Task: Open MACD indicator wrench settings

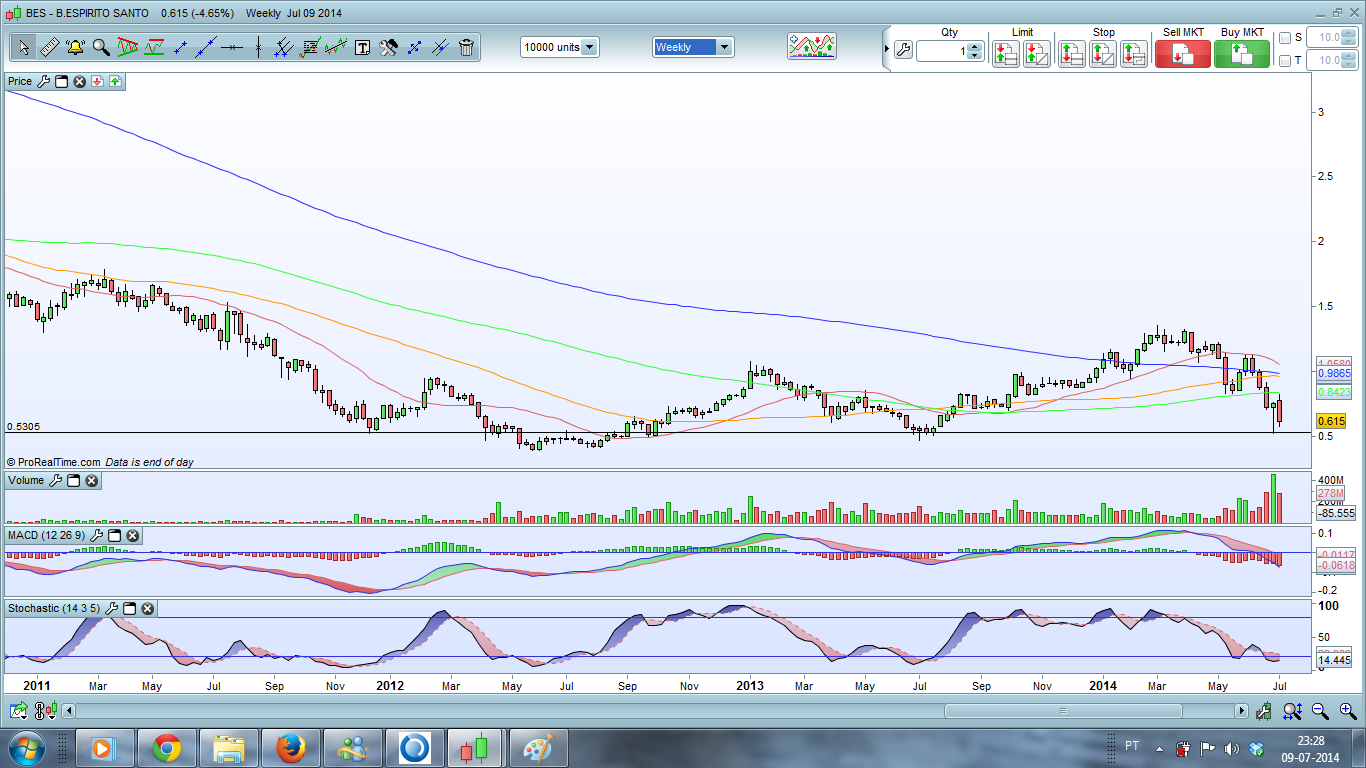Action: (x=98, y=536)
